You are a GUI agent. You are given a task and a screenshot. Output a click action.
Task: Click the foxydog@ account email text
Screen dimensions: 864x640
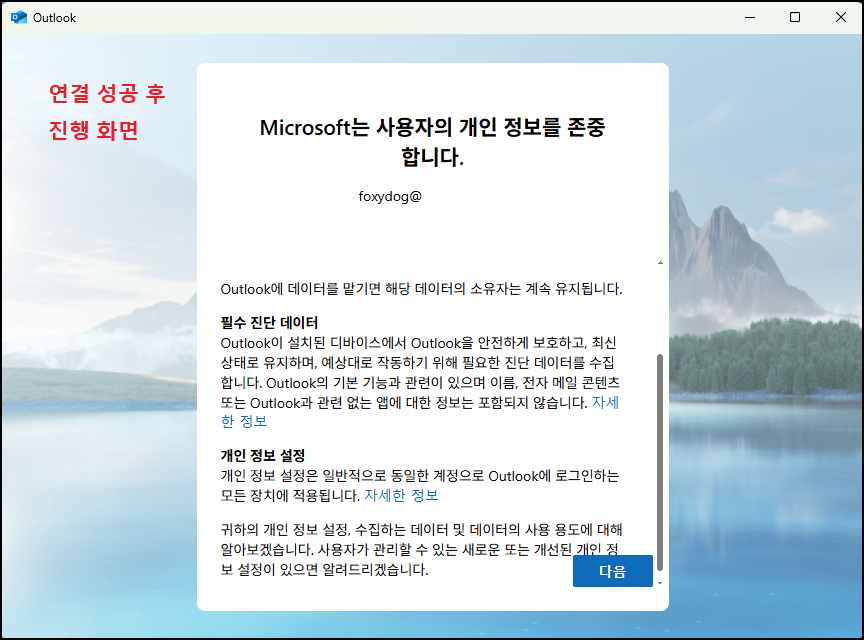coord(390,197)
